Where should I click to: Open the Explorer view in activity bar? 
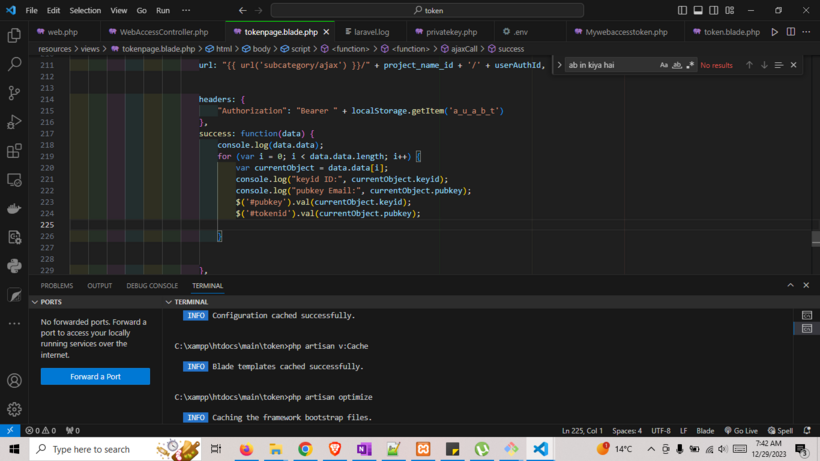pyautogui.click(x=14, y=35)
